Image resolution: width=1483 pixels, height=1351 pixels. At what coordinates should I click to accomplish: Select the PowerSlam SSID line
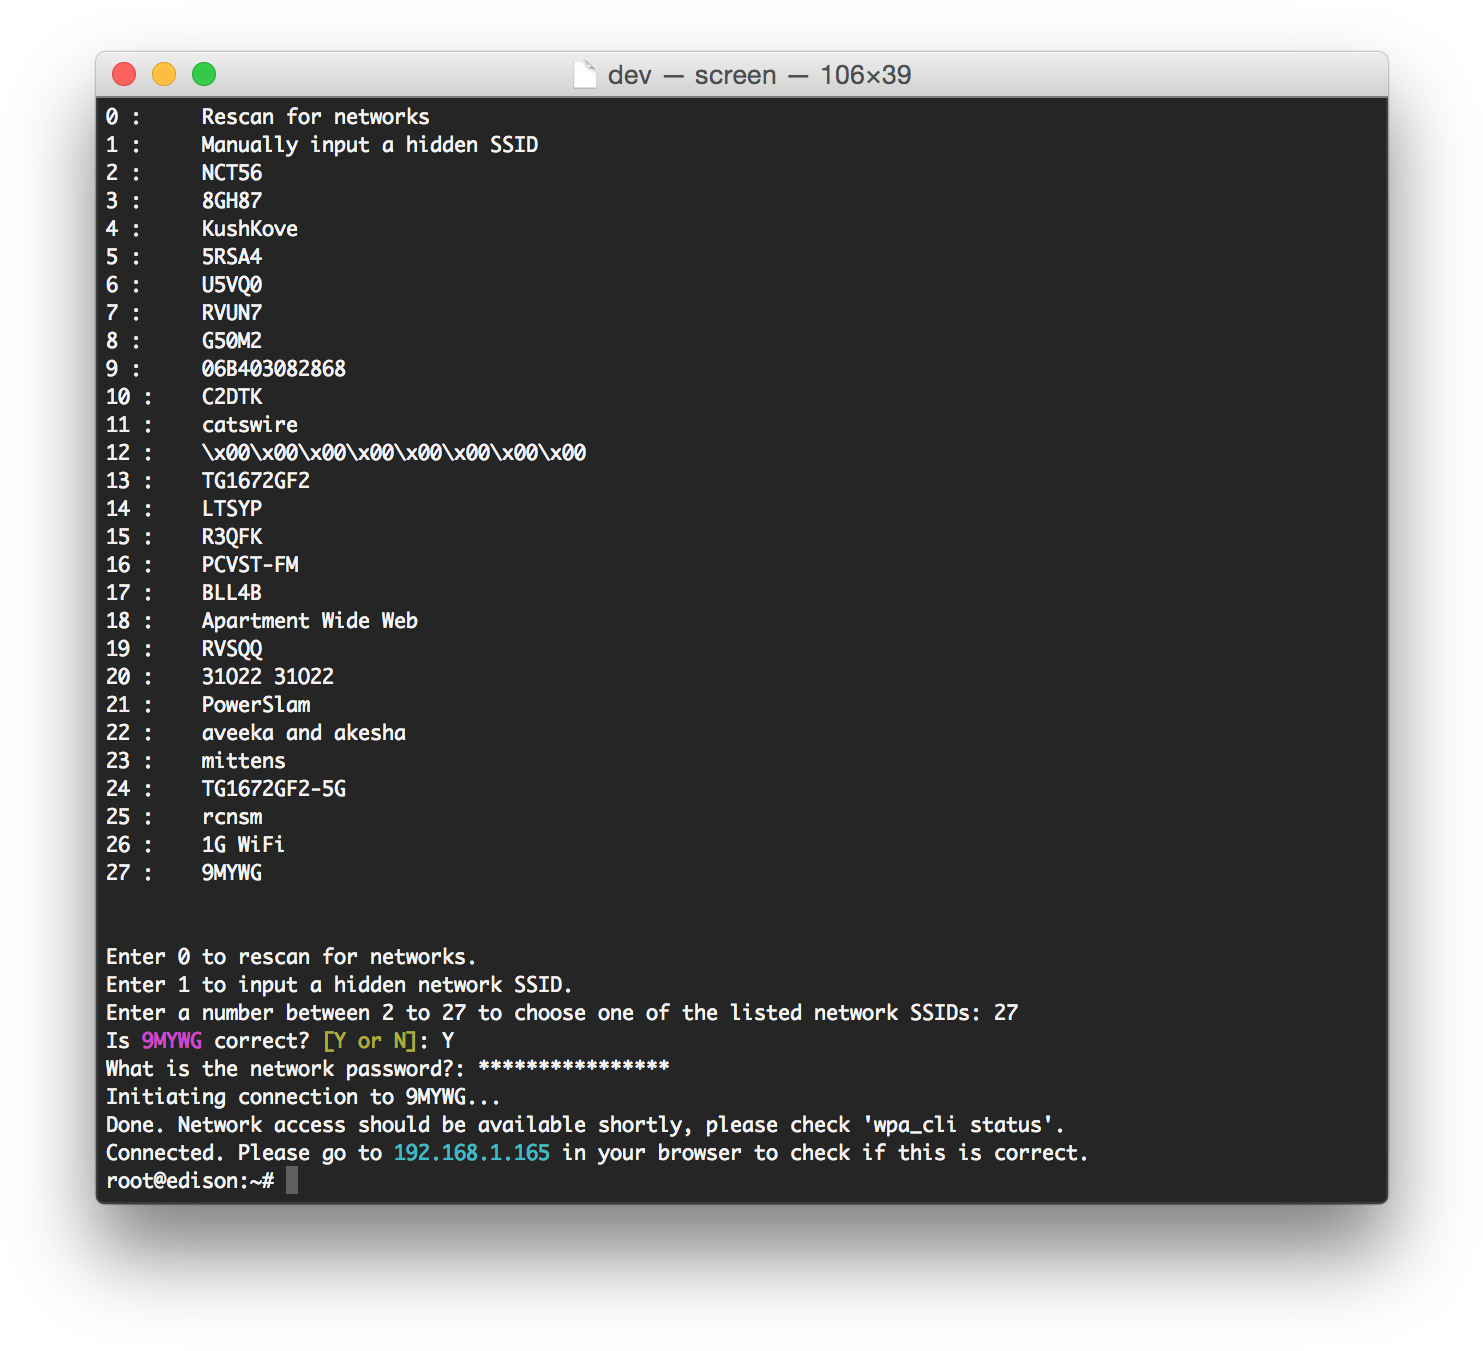coord(255,704)
